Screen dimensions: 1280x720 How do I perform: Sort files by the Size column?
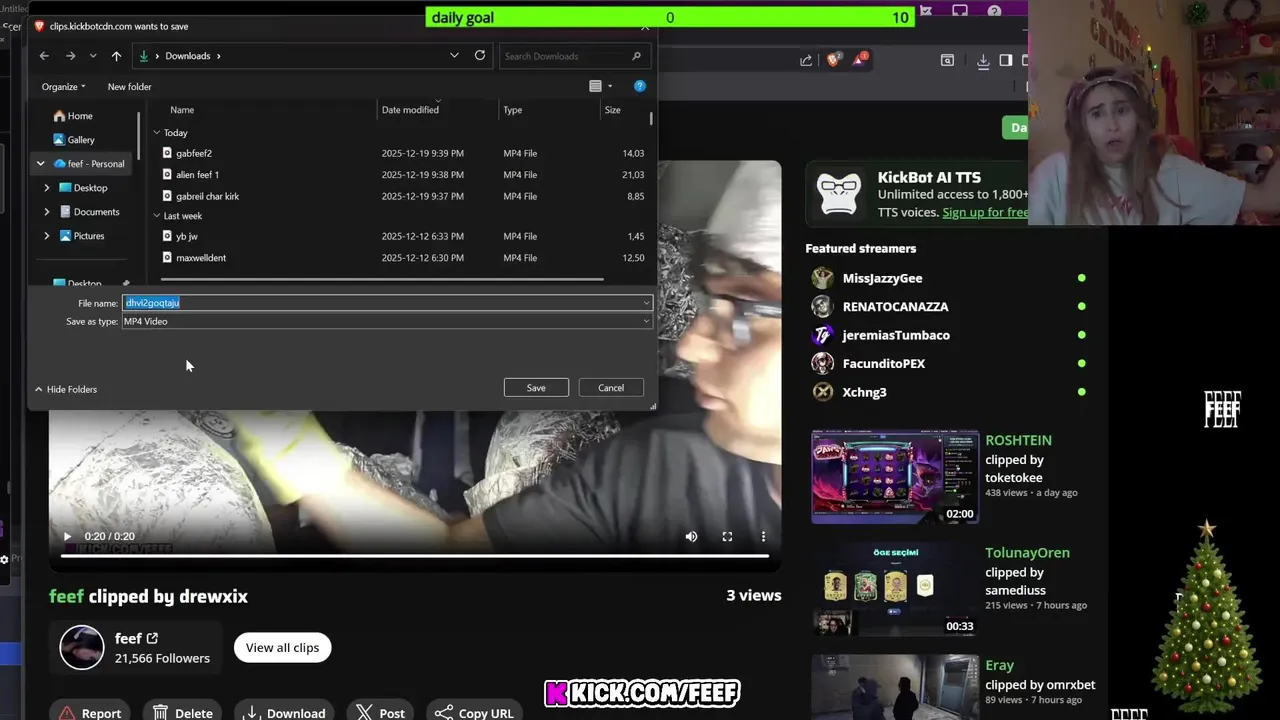pos(612,110)
